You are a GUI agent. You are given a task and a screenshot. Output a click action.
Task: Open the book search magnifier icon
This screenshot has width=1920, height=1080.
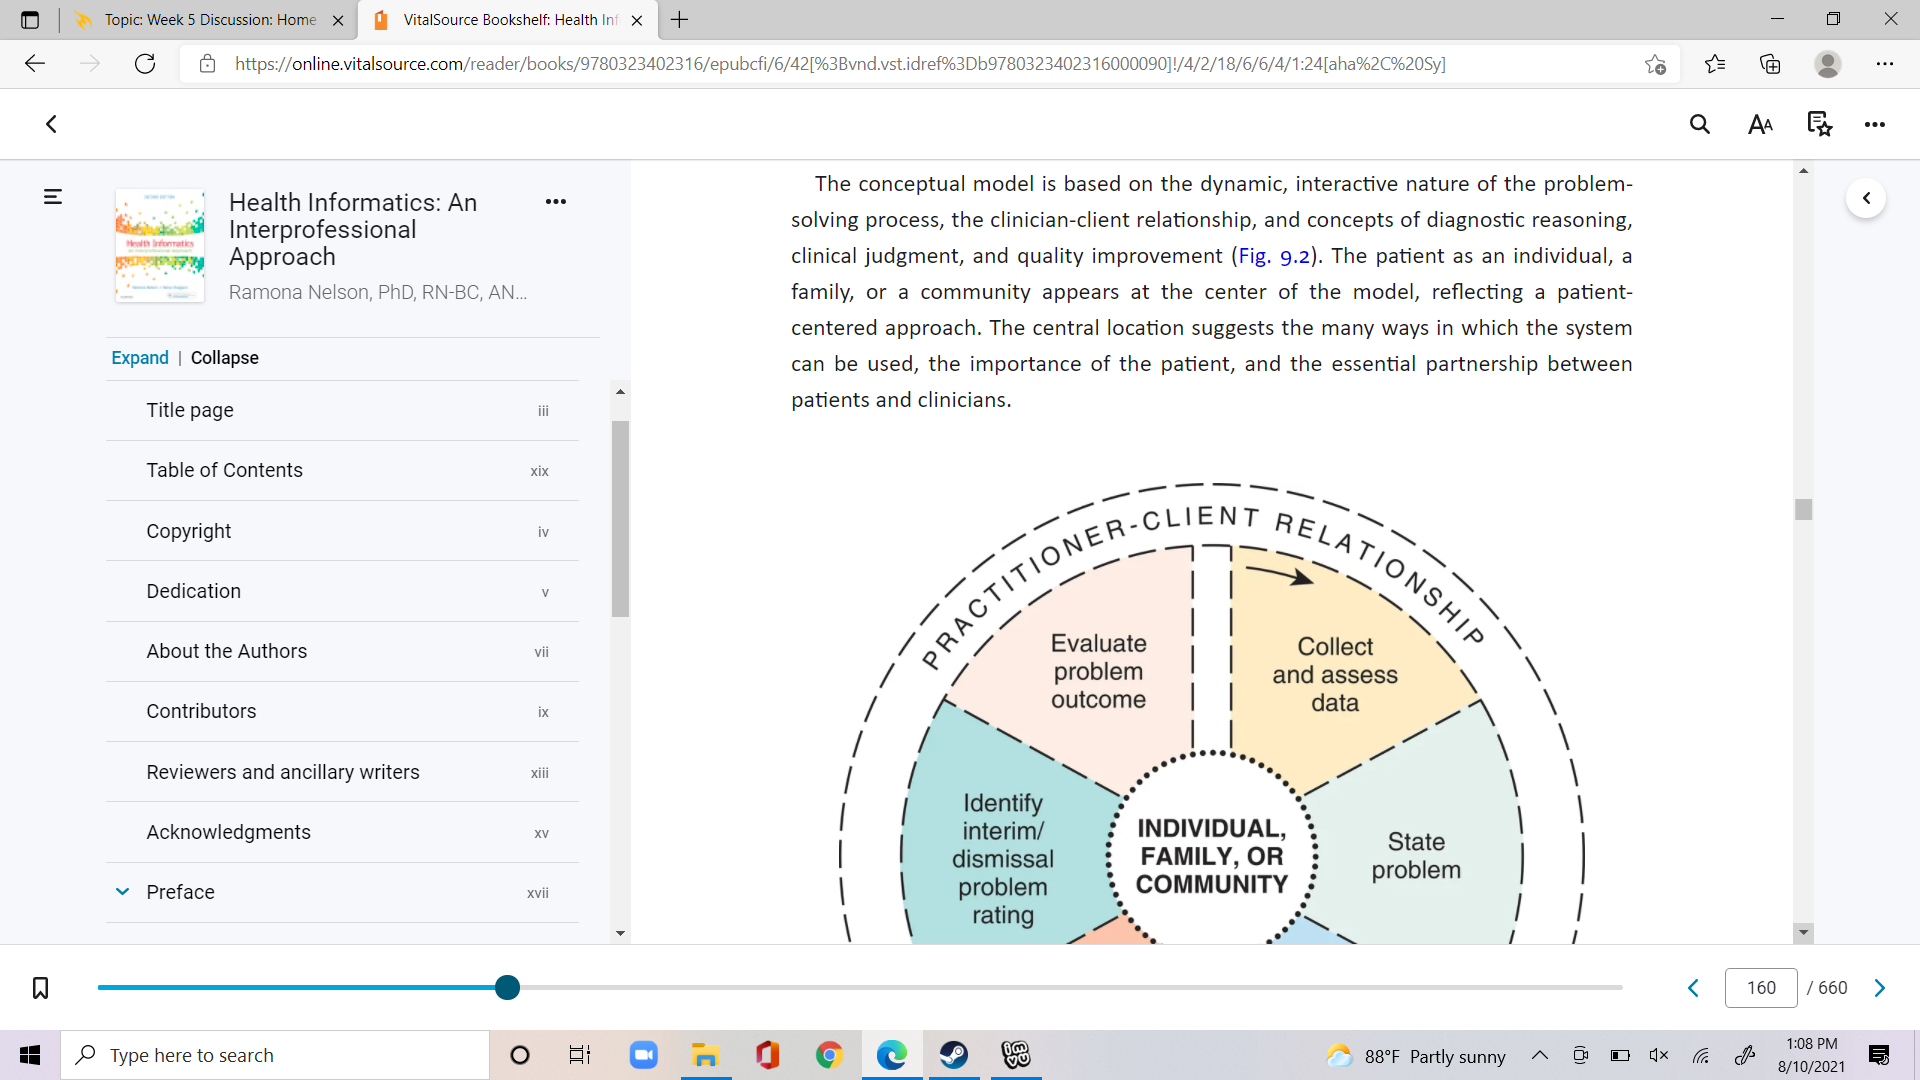click(1700, 124)
